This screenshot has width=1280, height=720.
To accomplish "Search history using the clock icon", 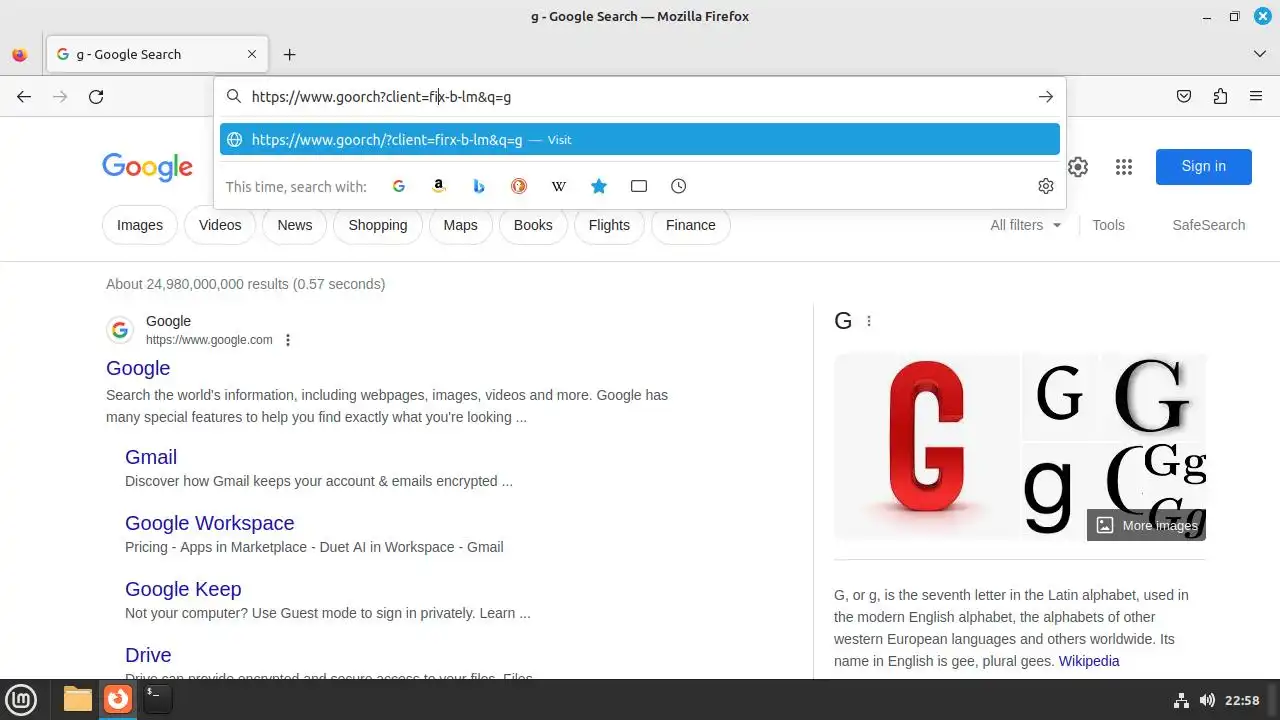I will point(679,186).
